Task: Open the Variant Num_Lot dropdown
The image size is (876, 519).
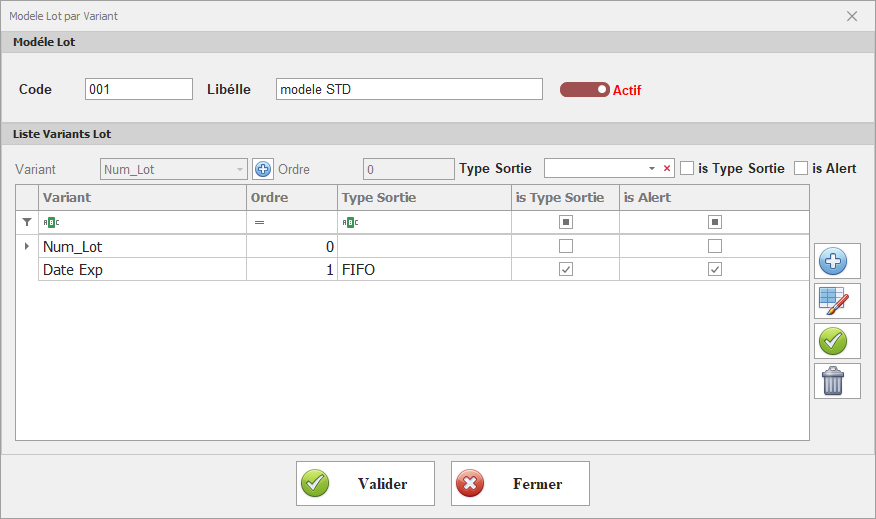Action: click(x=239, y=169)
